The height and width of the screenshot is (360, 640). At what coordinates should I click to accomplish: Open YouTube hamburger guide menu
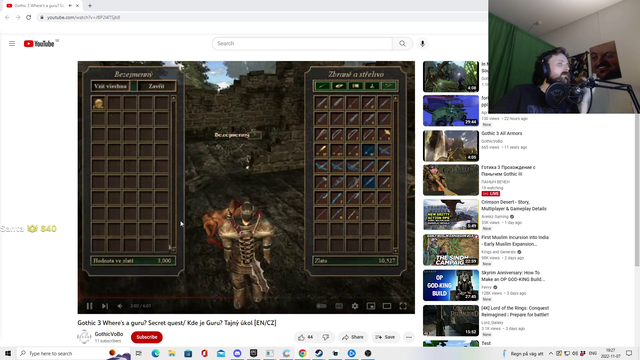tap(12, 43)
